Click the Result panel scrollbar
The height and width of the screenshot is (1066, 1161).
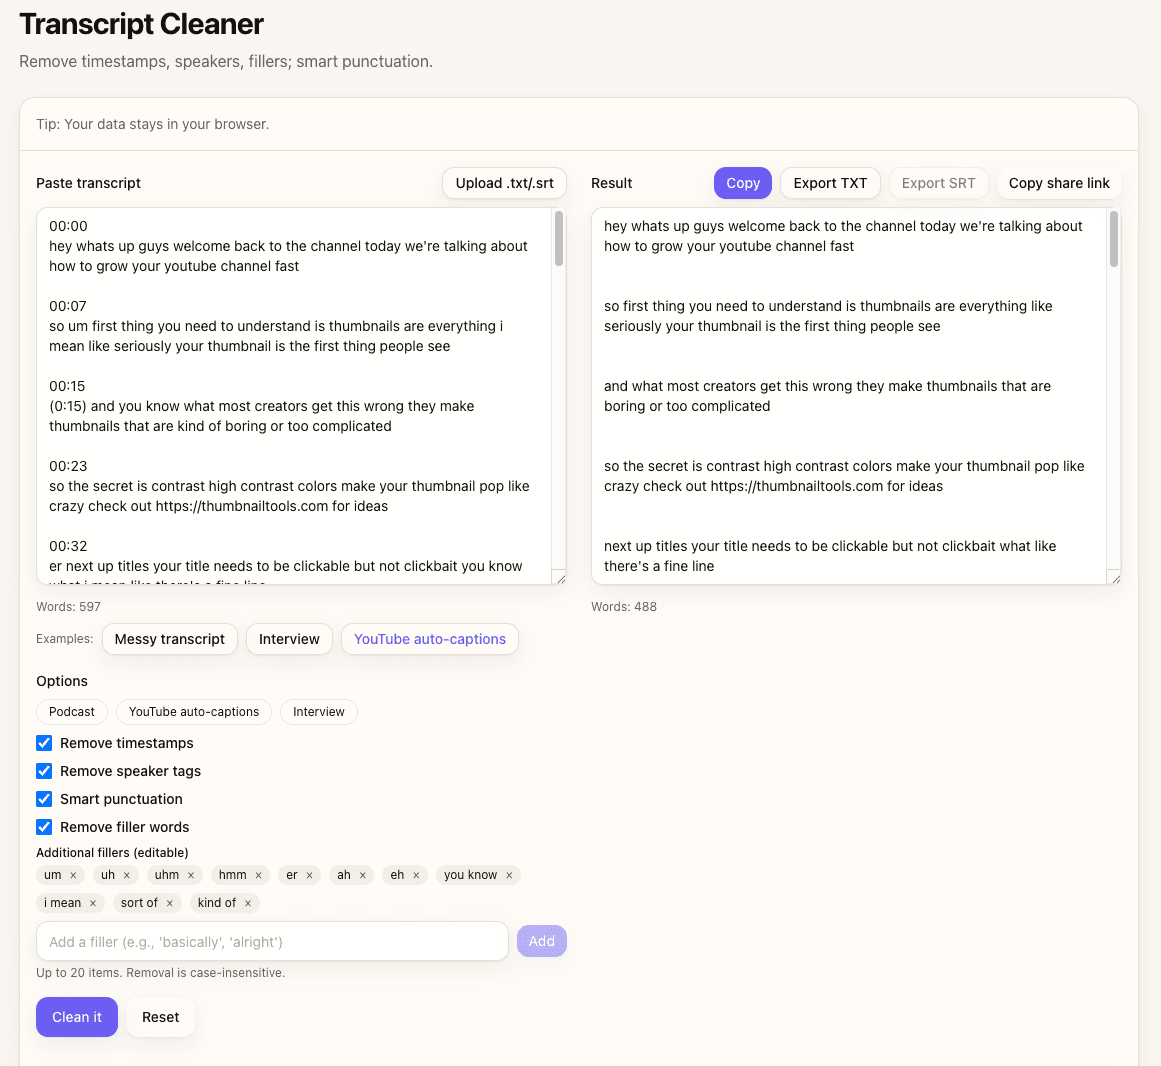[x=1114, y=240]
